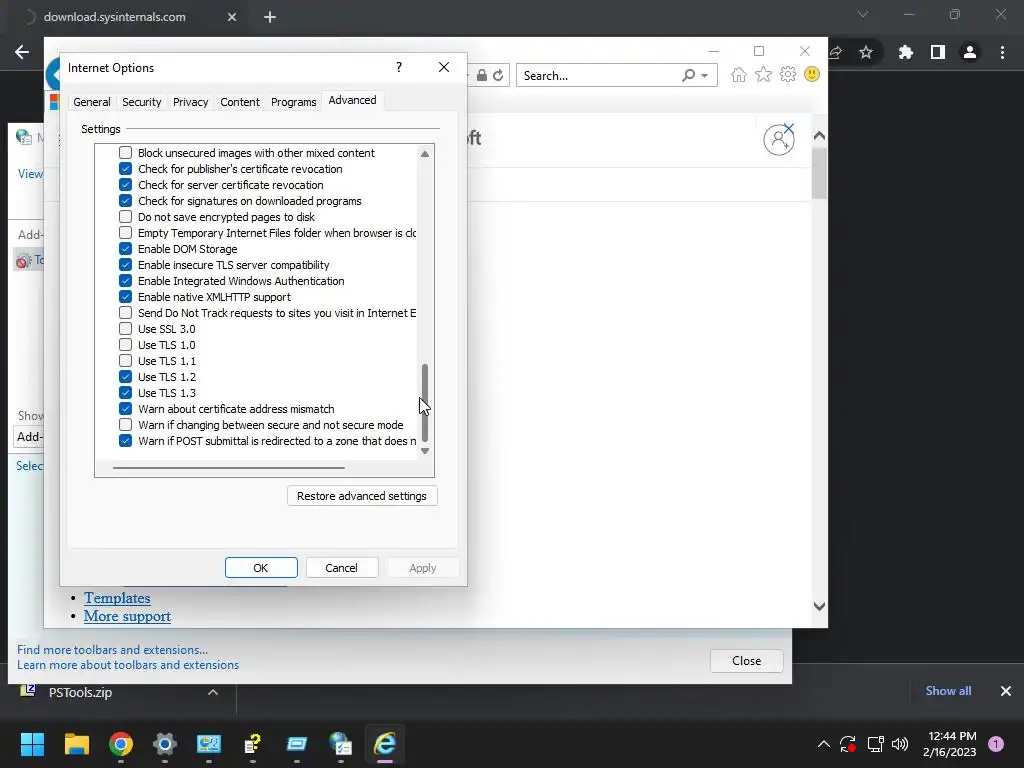
Task: Open Windows Start menu
Action: click(32, 743)
